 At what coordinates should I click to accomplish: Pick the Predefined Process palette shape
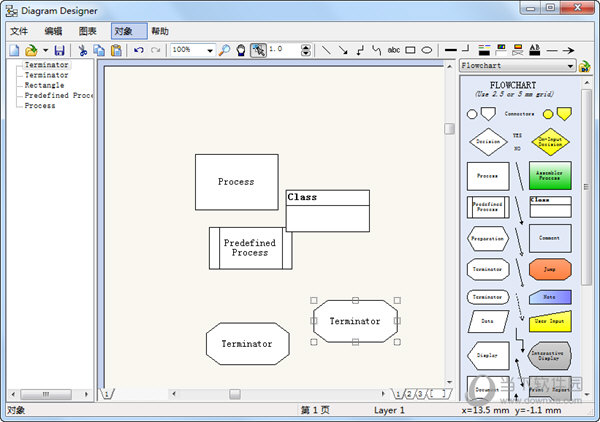pos(488,207)
